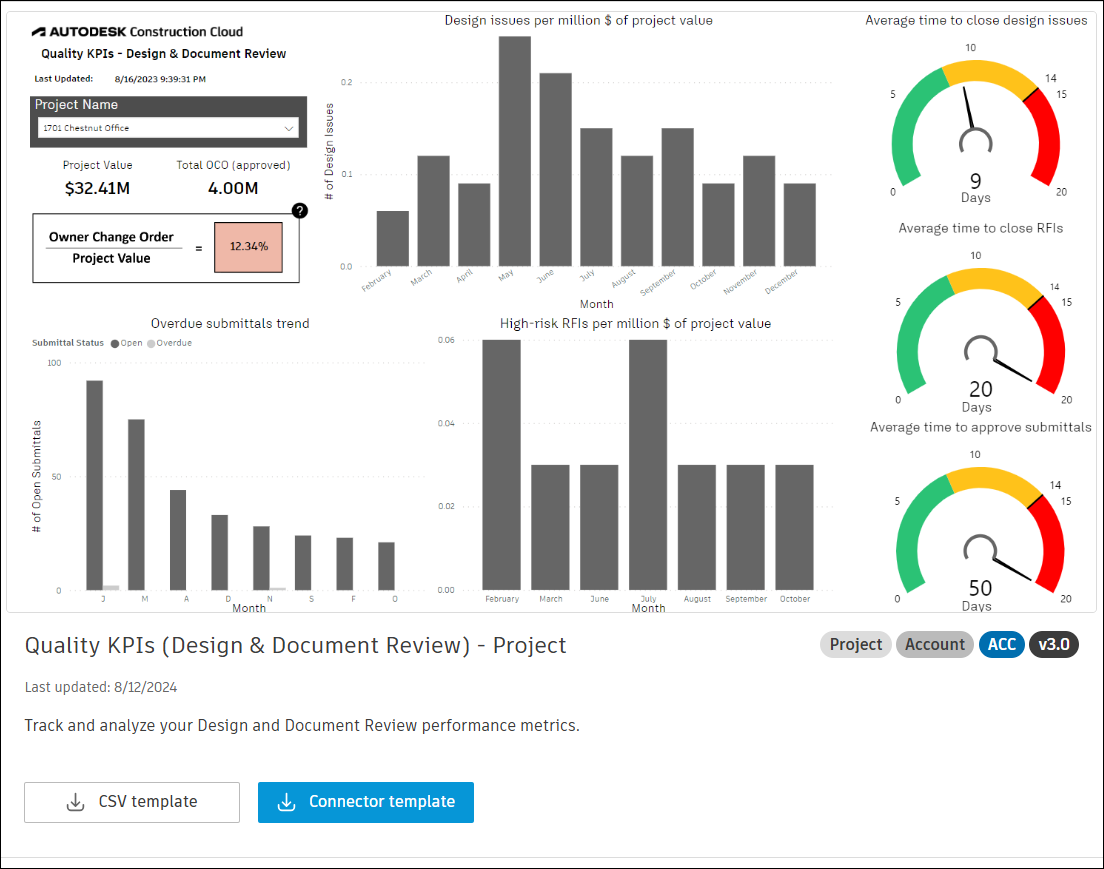Click the Open legend marker in submittals
Viewport: 1104px width, 869px height.
coord(115,344)
